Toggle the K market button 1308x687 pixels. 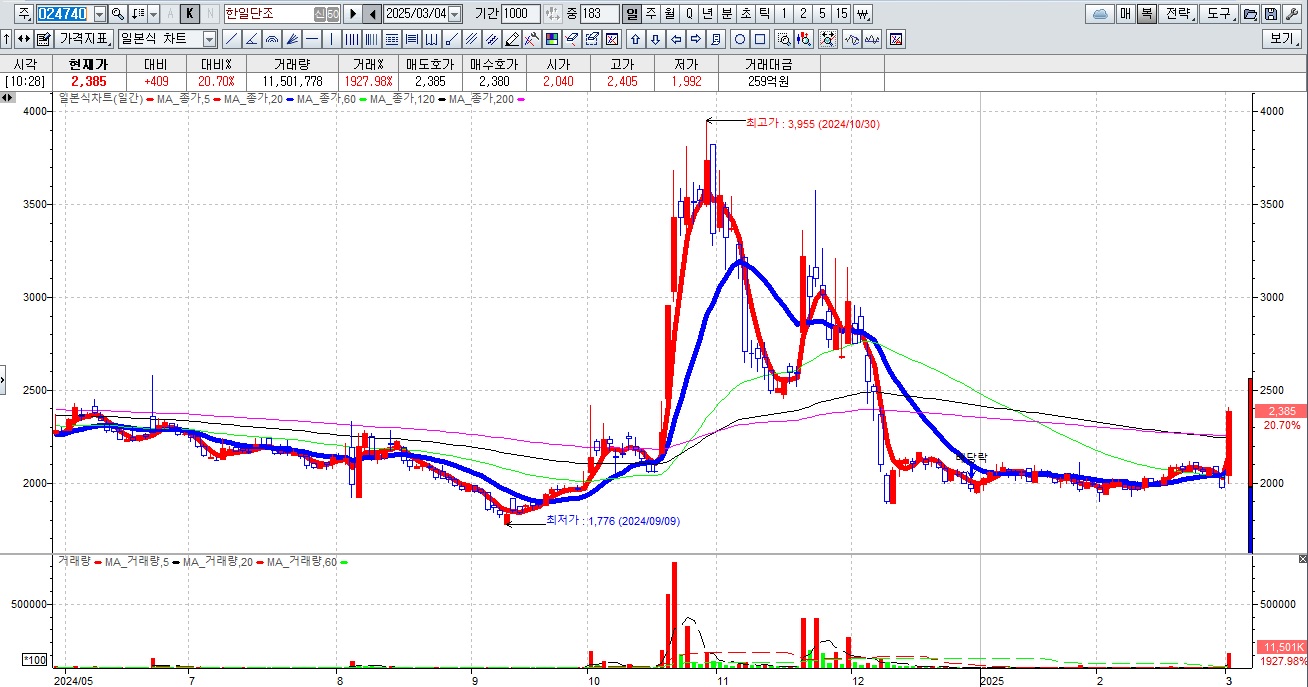pyautogui.click(x=189, y=14)
